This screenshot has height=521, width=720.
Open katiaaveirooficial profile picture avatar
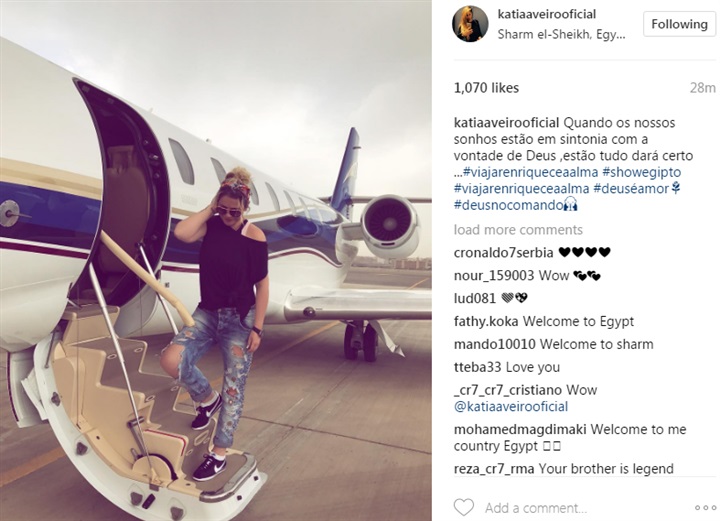[470, 23]
